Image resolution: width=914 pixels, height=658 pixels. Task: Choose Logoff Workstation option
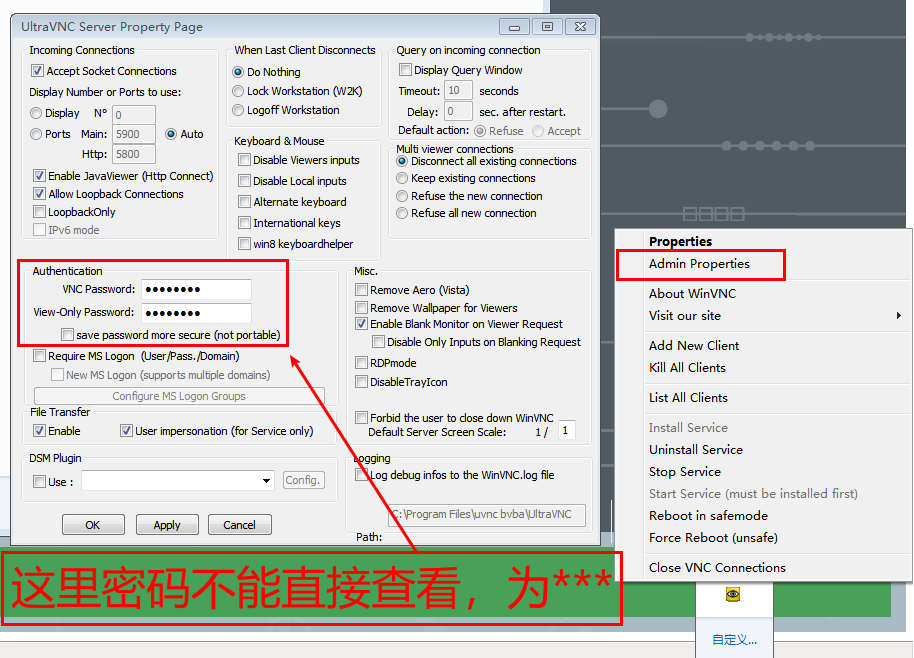pos(238,110)
